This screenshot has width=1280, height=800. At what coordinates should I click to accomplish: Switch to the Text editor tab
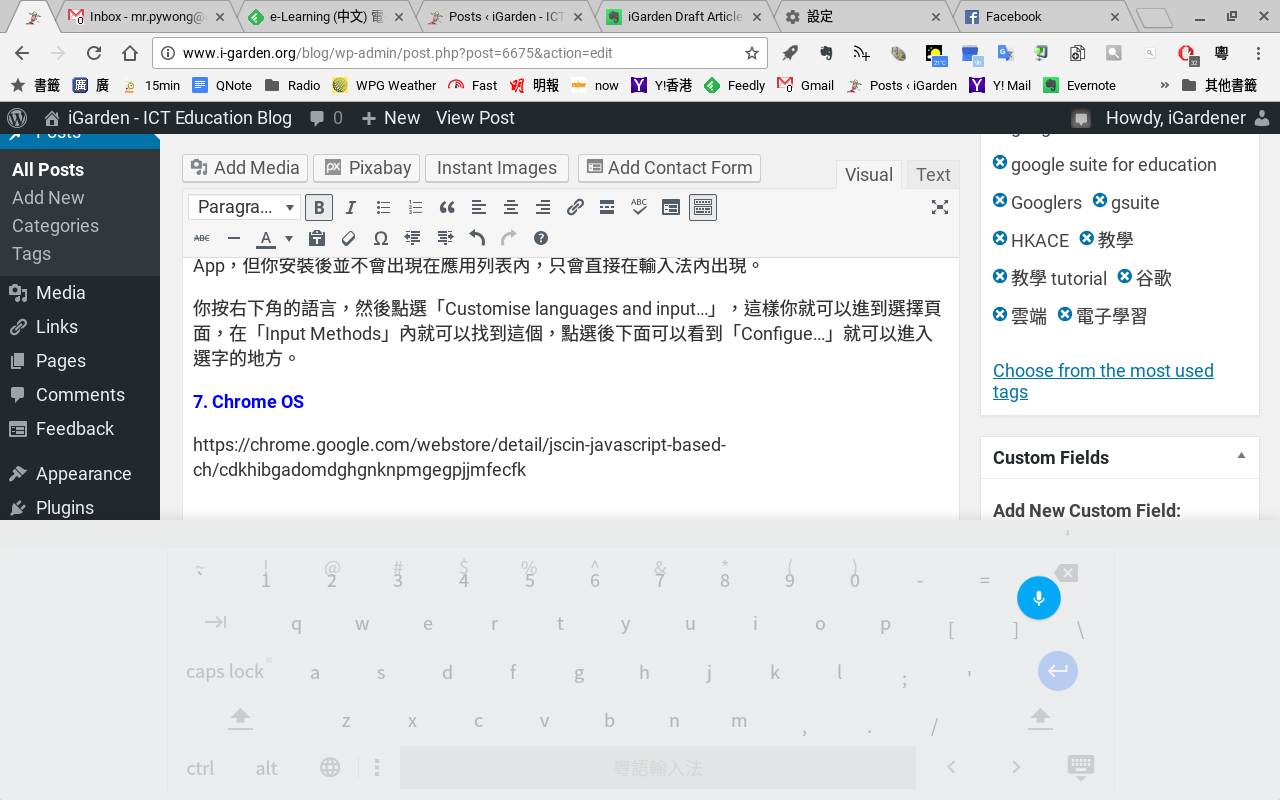coord(932,174)
